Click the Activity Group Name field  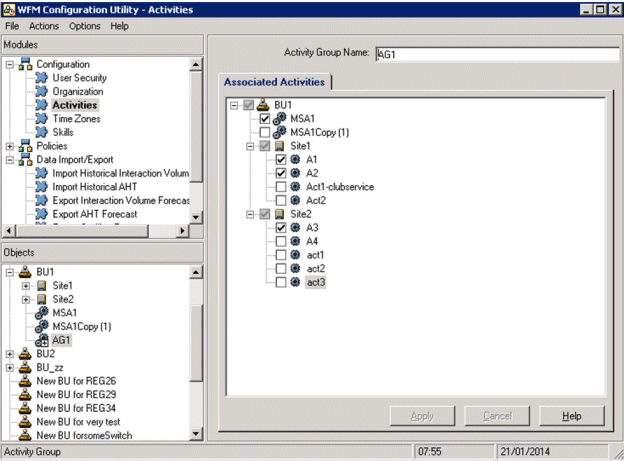(x=495, y=54)
